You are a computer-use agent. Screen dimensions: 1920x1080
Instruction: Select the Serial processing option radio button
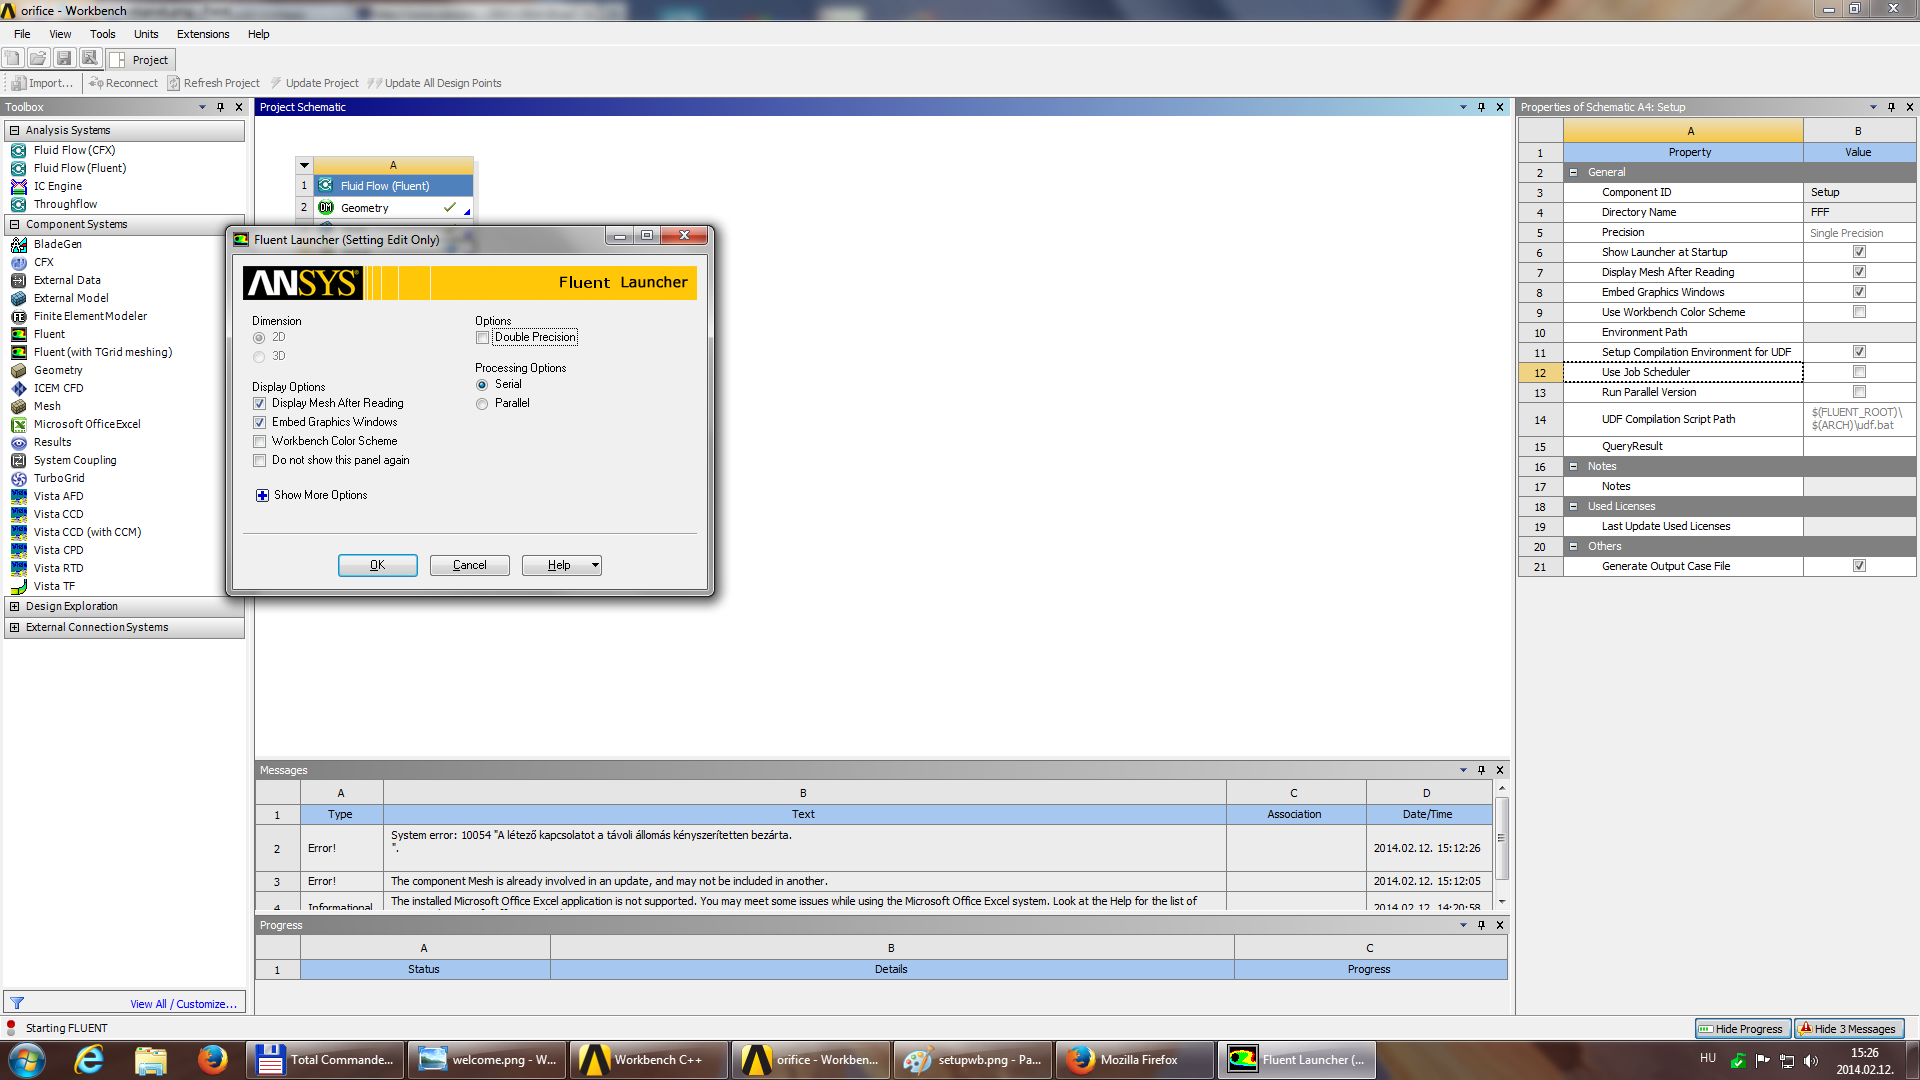point(481,384)
